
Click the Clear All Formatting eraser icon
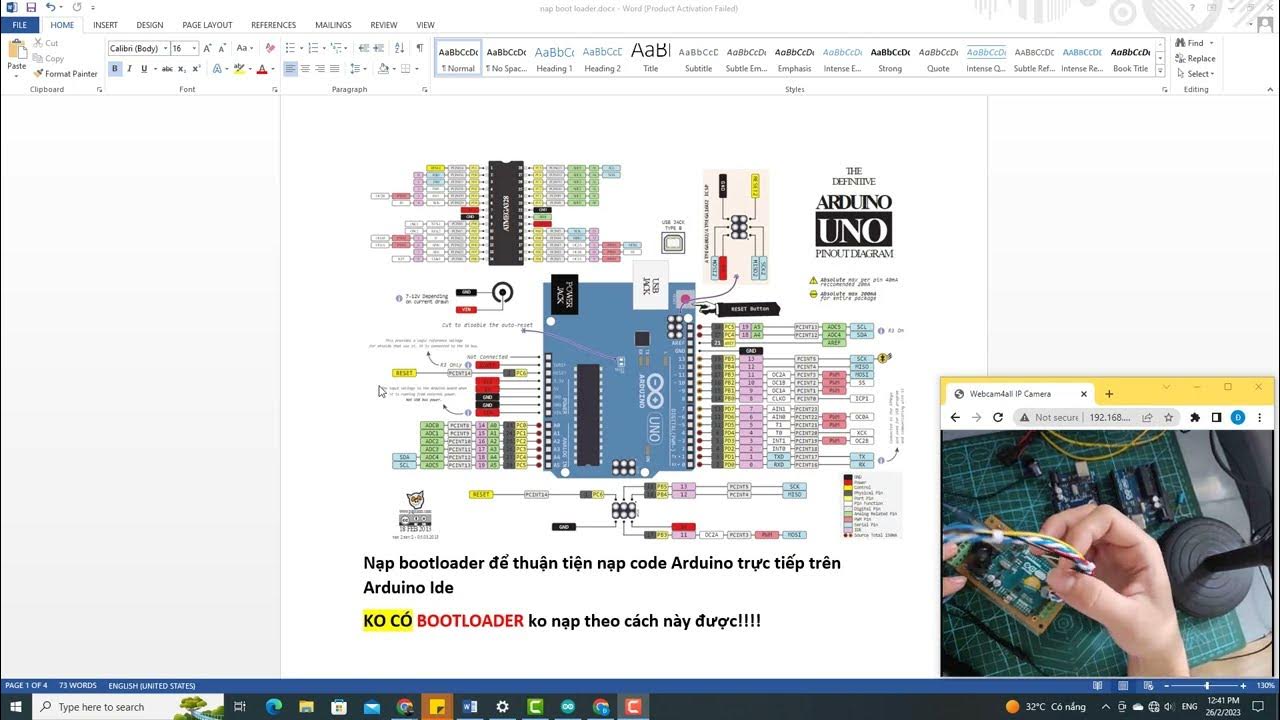coord(269,48)
